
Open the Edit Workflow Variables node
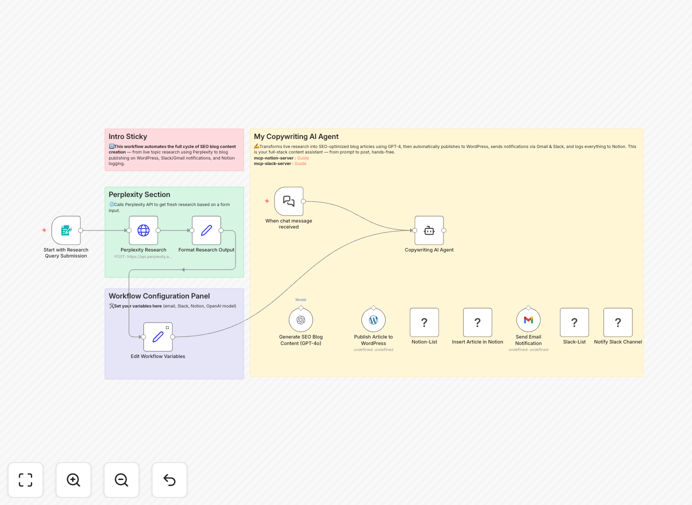pos(158,337)
